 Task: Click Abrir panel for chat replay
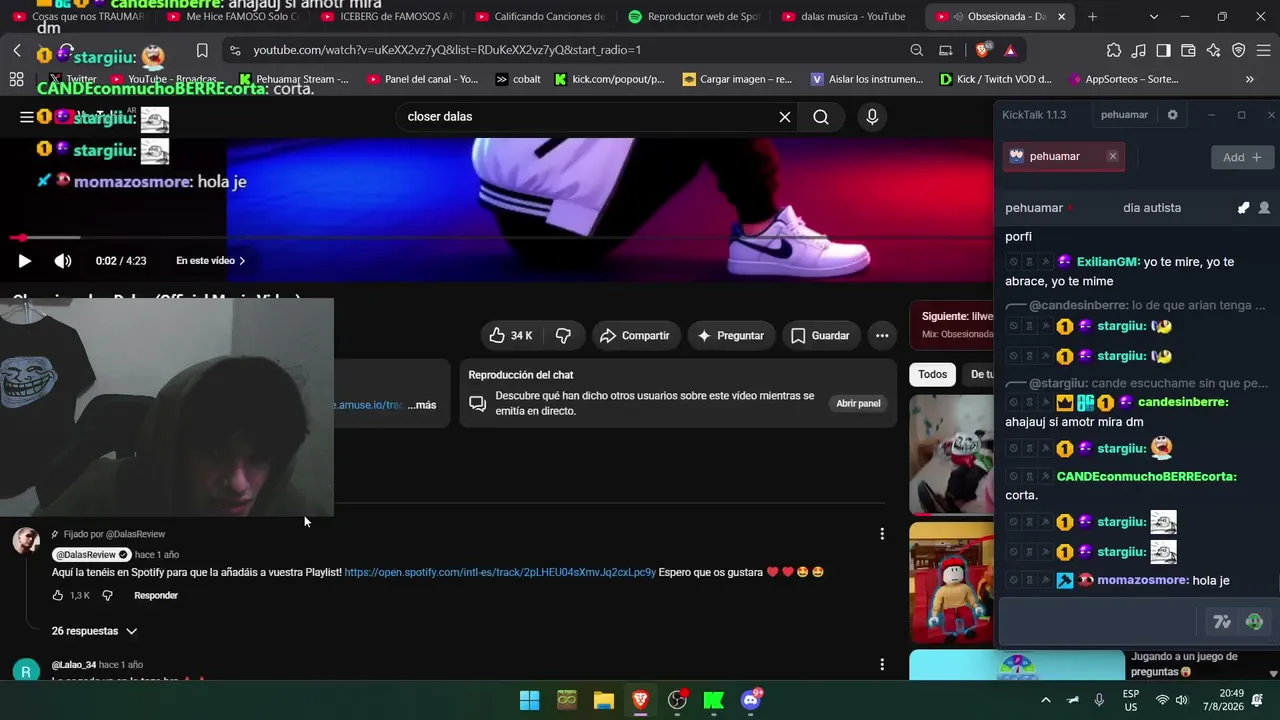point(858,403)
